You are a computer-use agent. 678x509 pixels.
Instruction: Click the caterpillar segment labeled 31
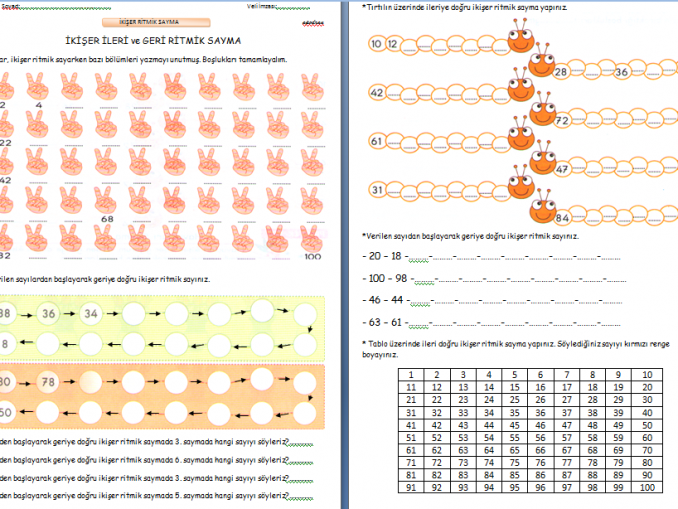point(377,190)
